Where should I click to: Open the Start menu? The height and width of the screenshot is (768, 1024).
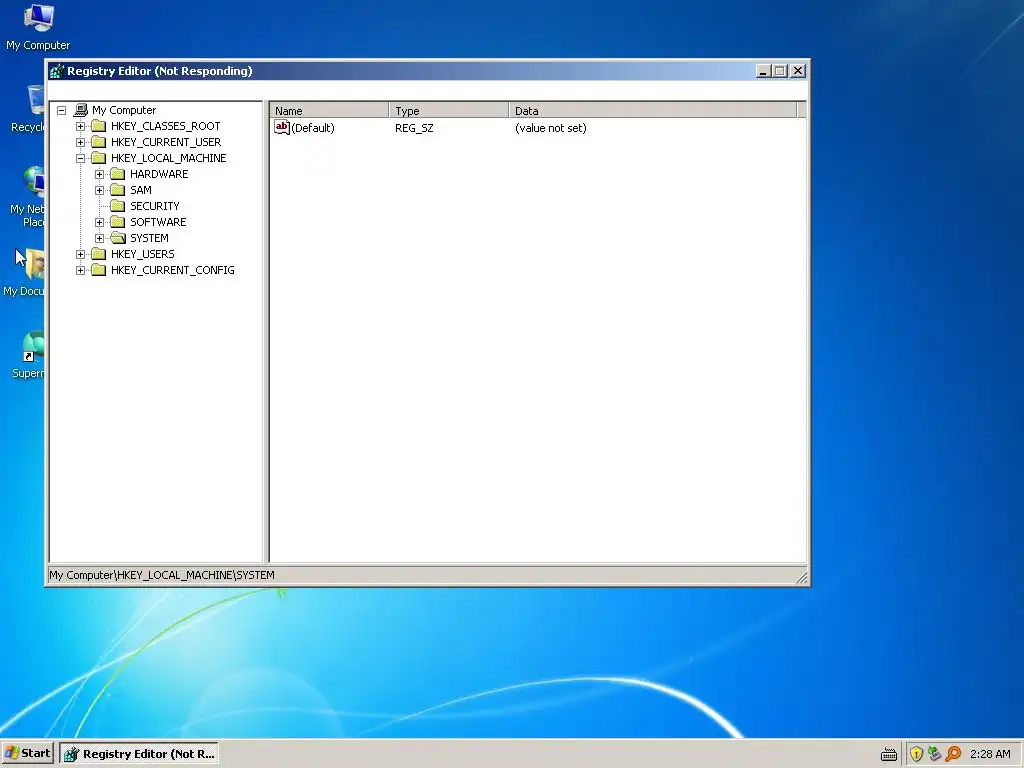(27, 754)
